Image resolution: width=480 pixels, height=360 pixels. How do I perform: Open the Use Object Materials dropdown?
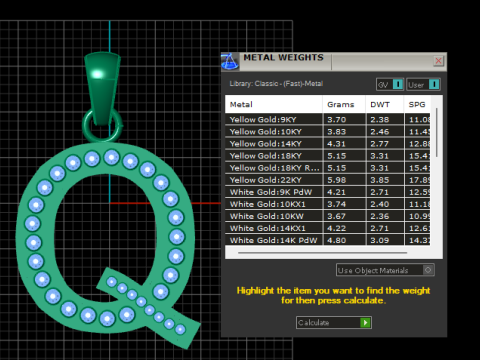click(385, 270)
